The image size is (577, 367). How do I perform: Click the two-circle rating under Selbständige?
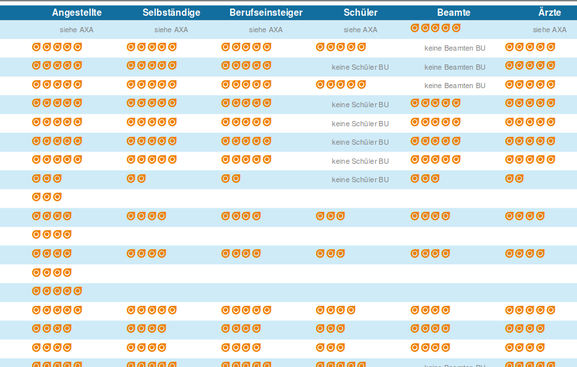136,179
